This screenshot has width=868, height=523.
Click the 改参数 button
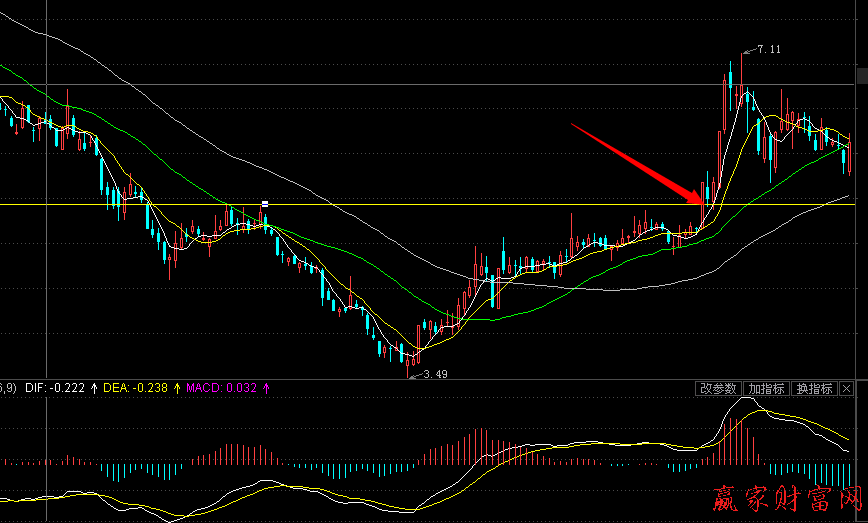click(717, 388)
